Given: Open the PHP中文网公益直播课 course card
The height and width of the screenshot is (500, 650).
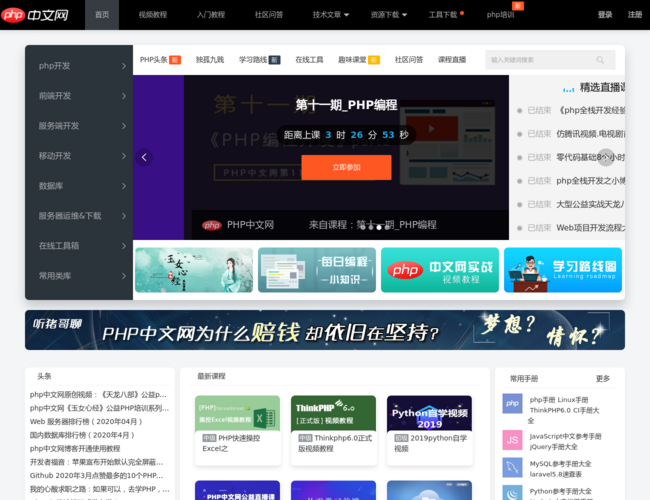Looking at the screenshot, I should point(238,490).
